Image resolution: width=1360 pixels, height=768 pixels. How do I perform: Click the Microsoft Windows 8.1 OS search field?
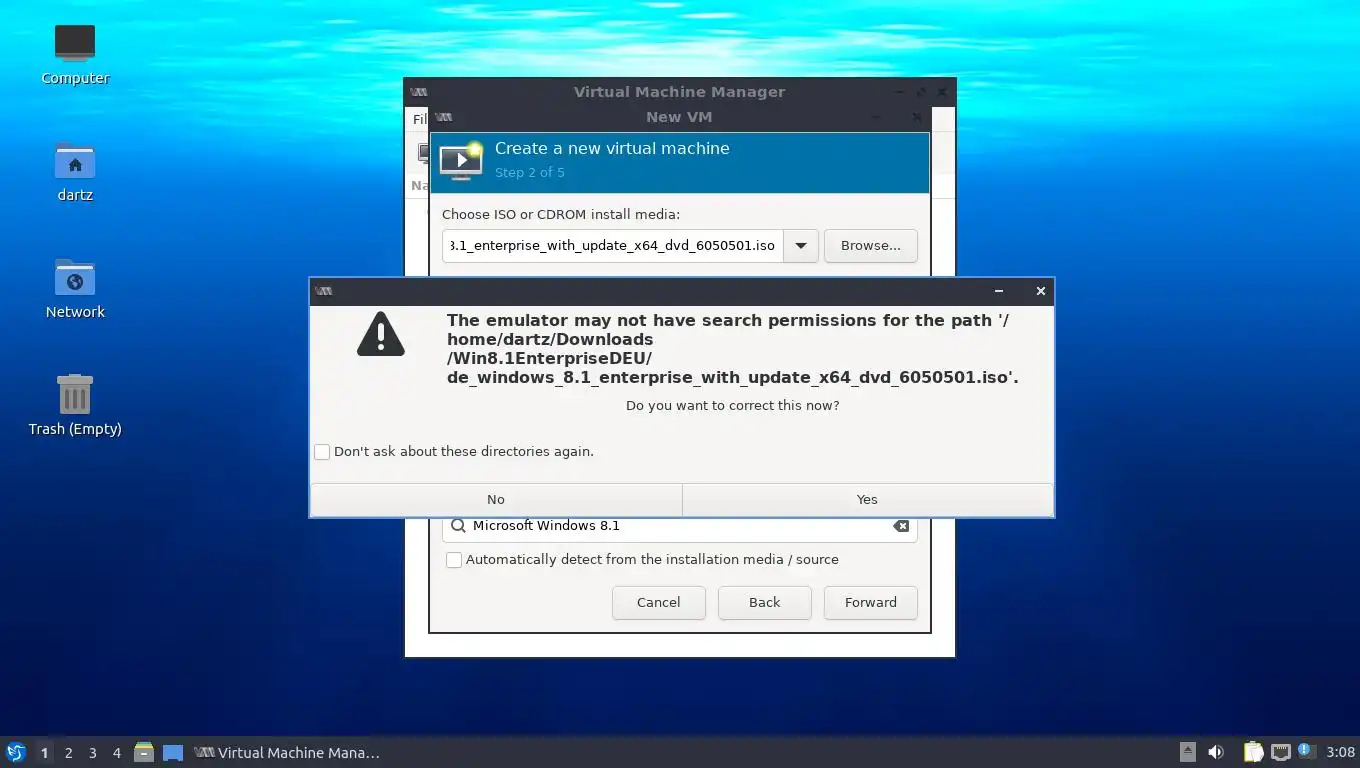pos(679,526)
